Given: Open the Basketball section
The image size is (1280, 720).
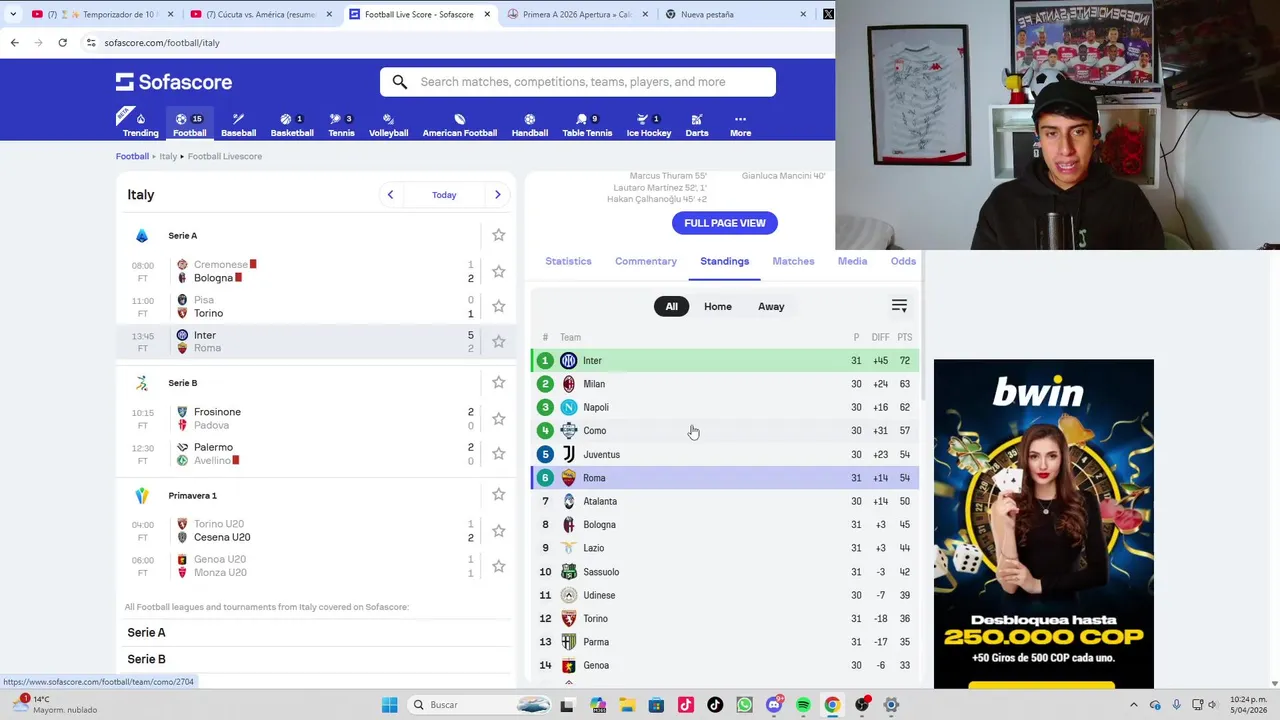Looking at the screenshot, I should [292, 124].
